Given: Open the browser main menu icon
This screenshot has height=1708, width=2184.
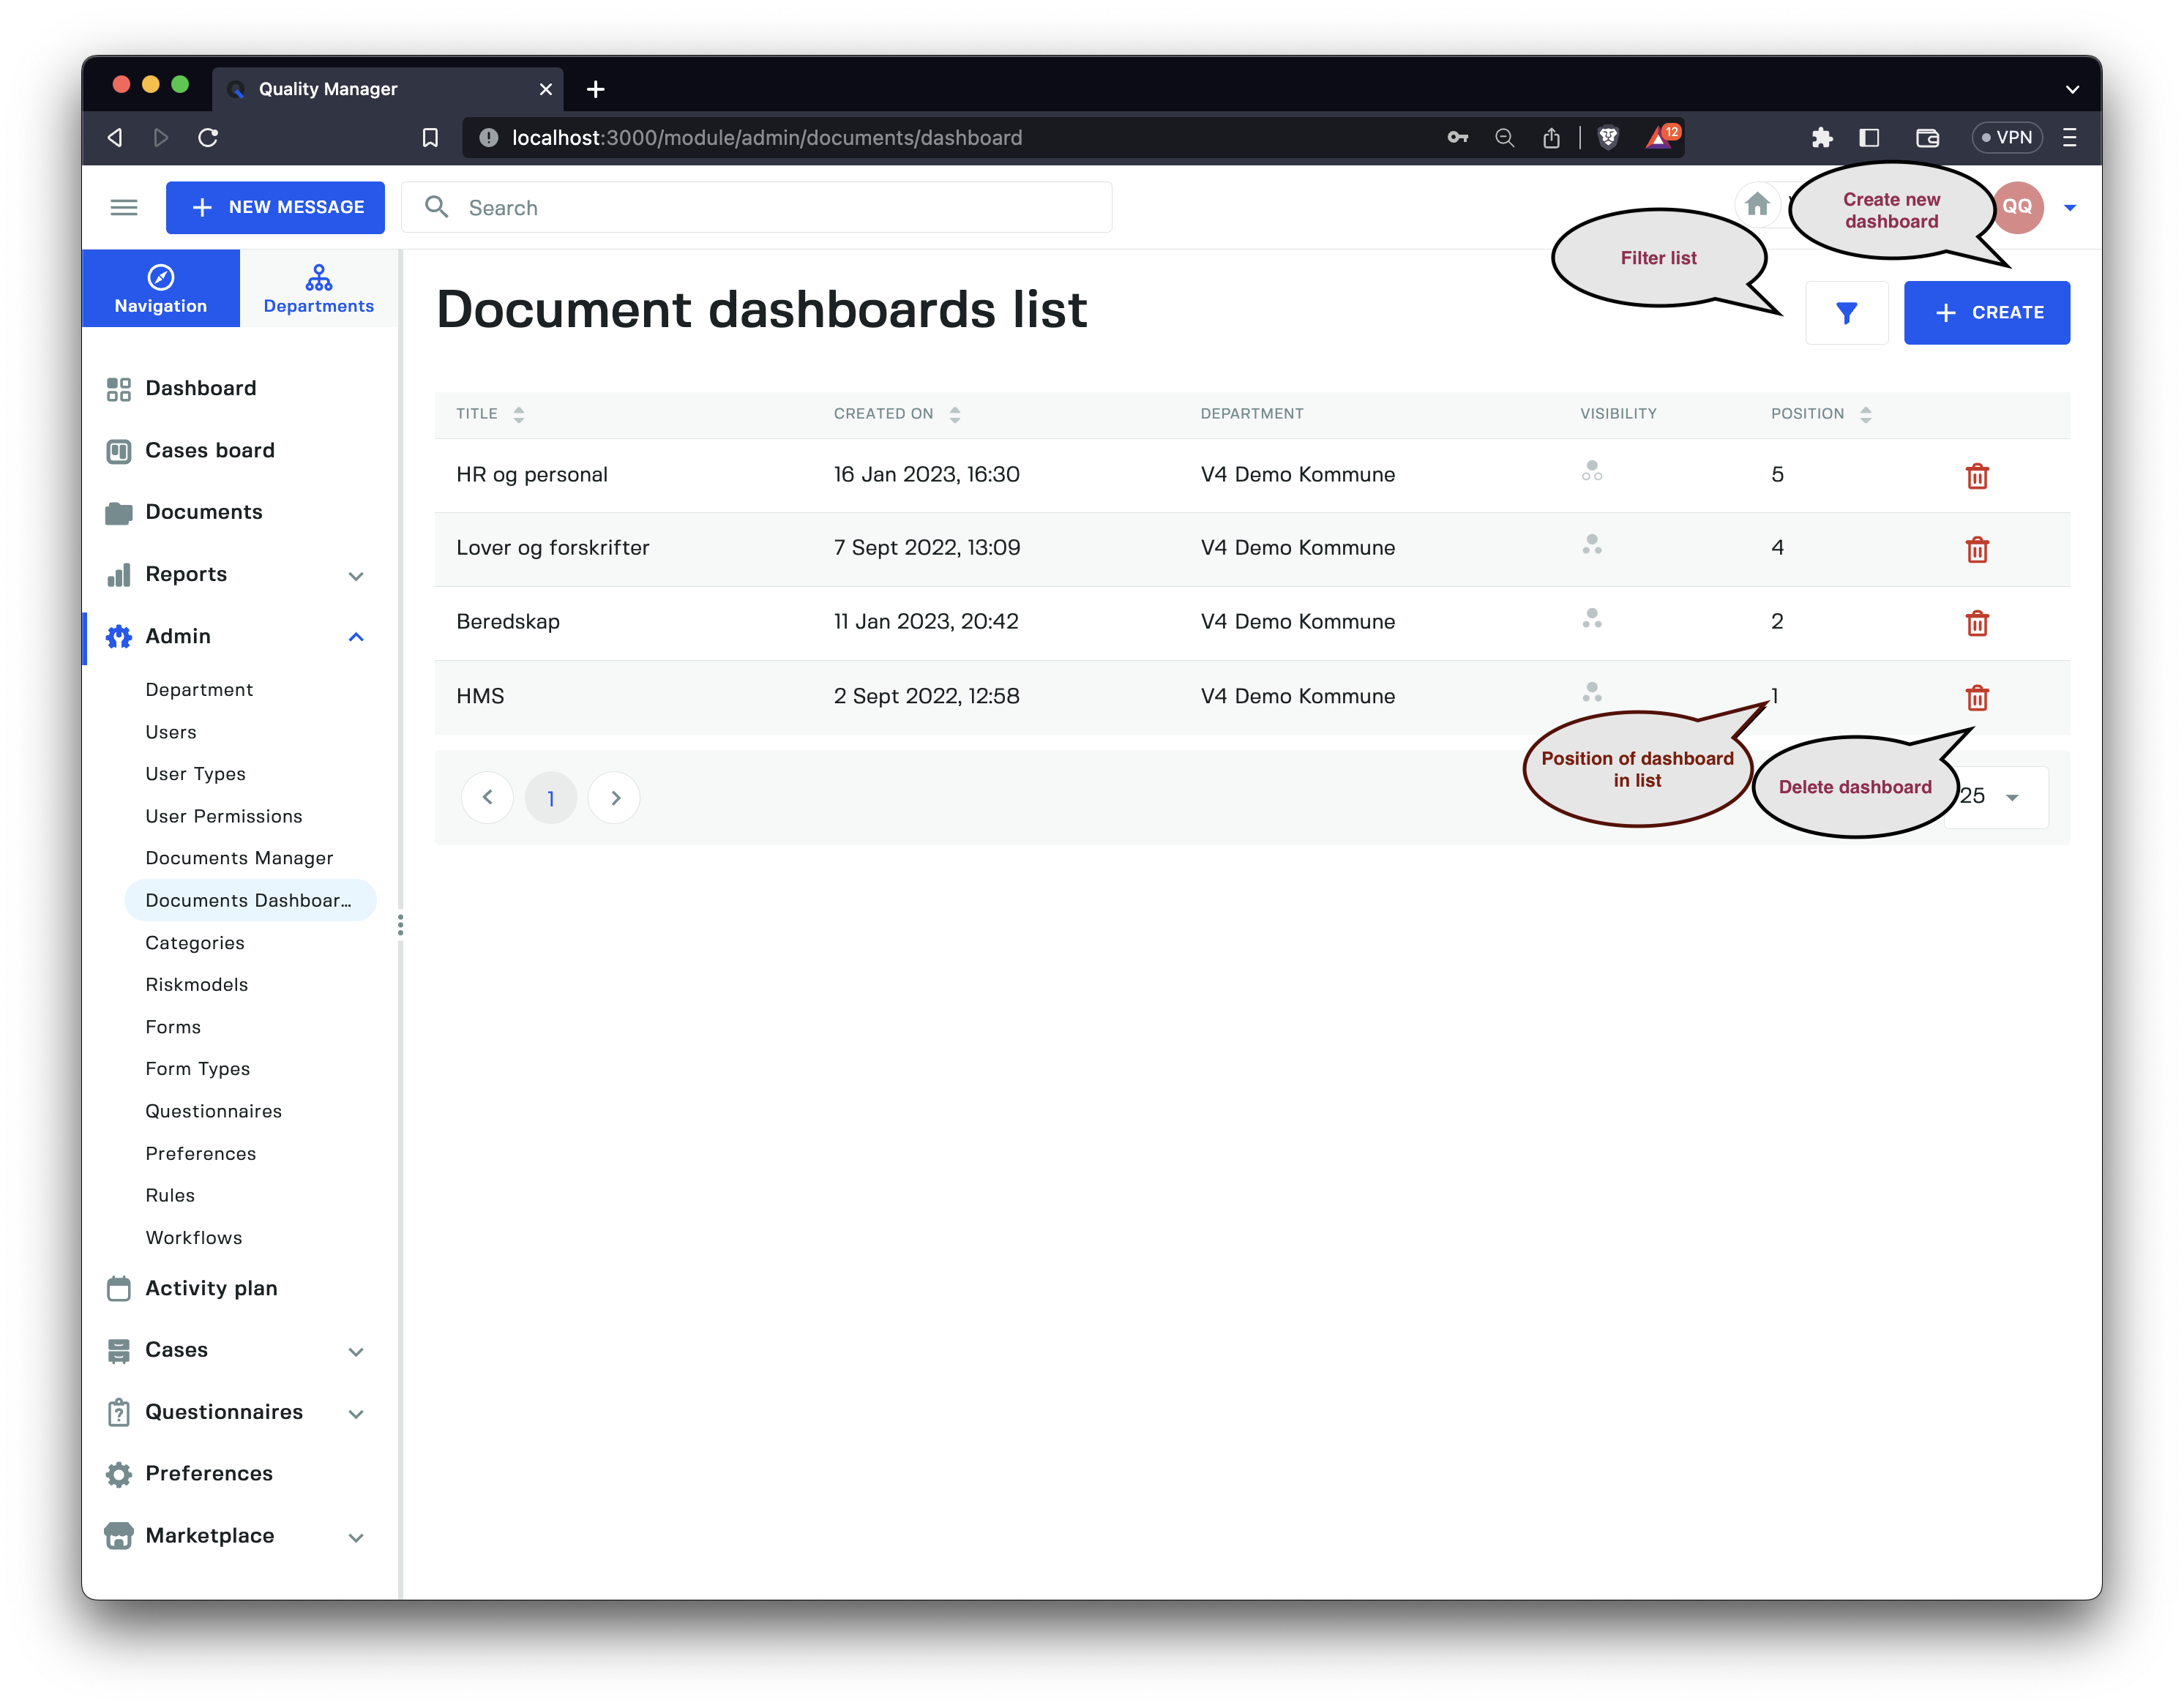Looking at the screenshot, I should pos(2069,138).
